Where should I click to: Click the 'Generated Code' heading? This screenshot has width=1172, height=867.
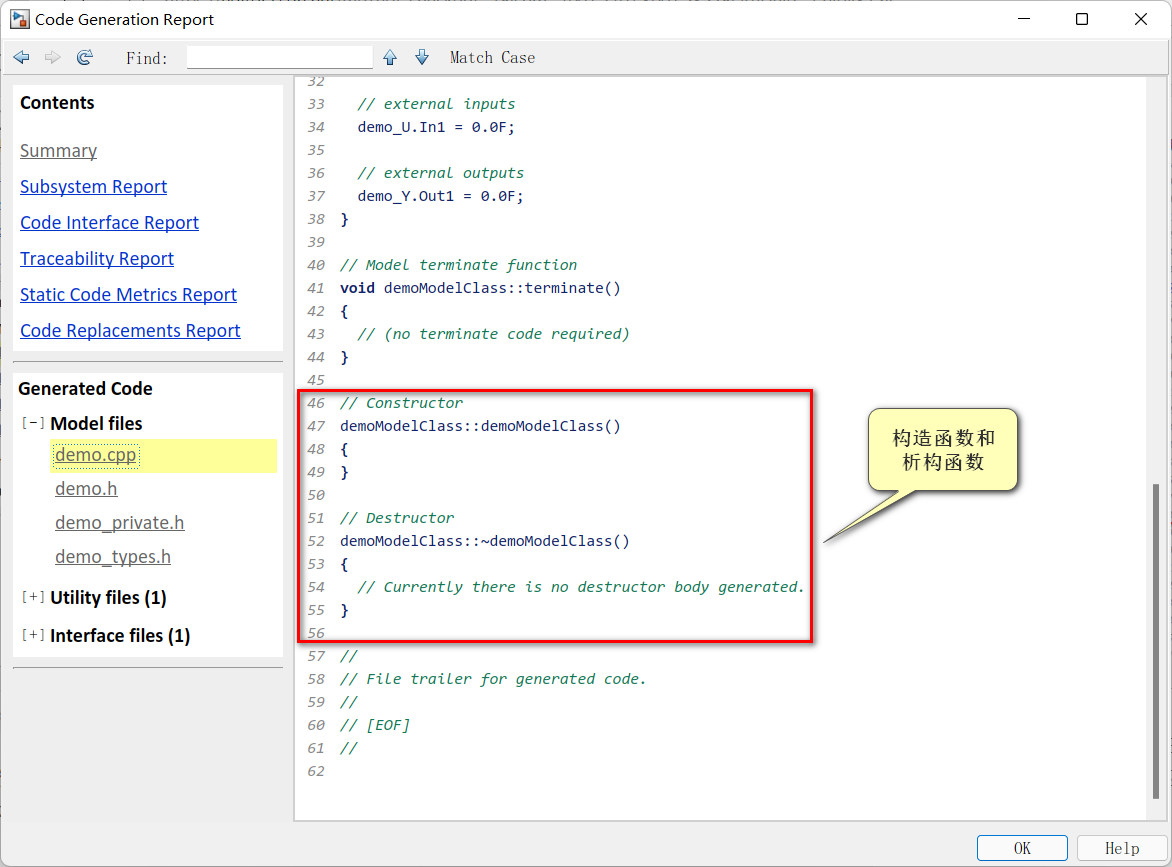pos(85,389)
